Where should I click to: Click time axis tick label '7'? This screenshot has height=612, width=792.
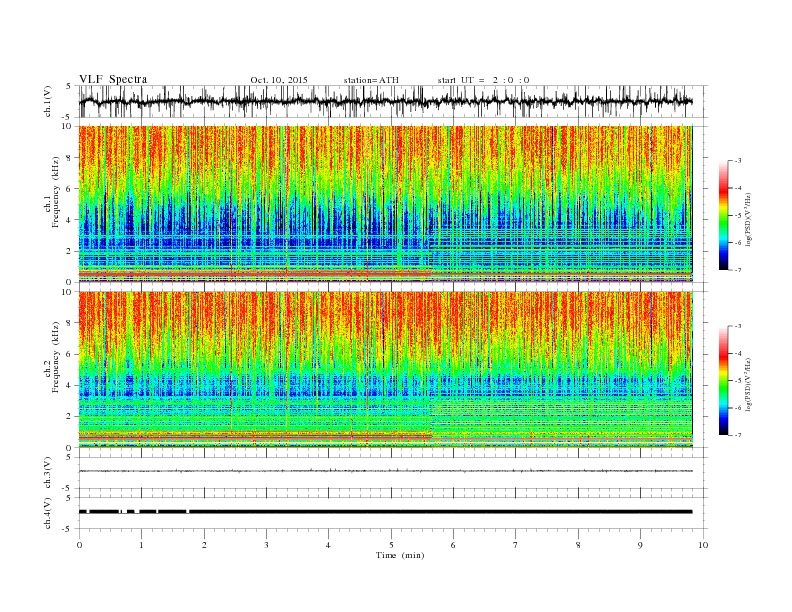(x=516, y=545)
